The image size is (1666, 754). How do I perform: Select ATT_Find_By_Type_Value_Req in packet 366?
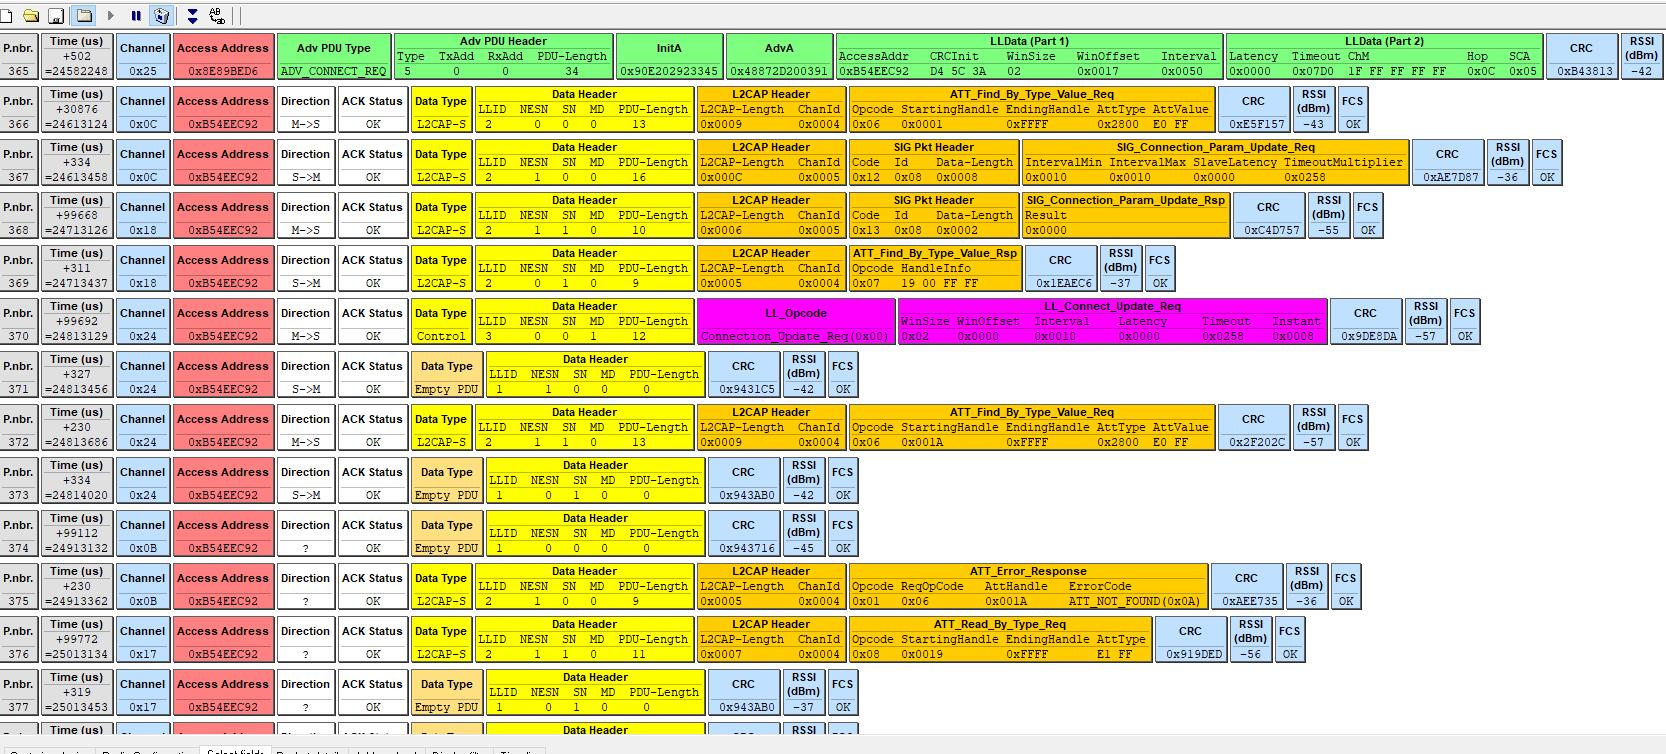[x=1031, y=109]
